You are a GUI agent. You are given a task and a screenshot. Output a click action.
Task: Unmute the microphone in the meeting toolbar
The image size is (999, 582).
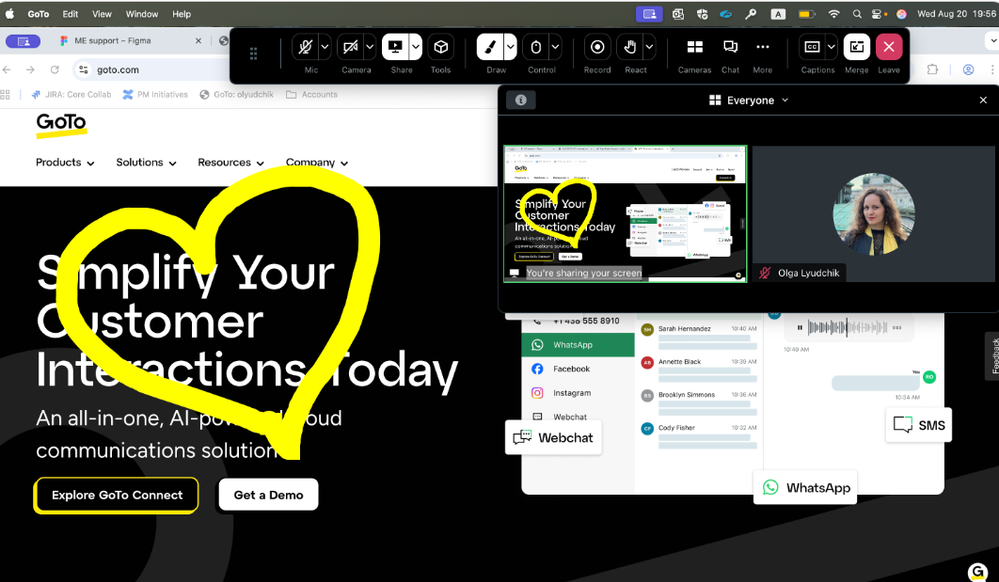click(x=305, y=47)
